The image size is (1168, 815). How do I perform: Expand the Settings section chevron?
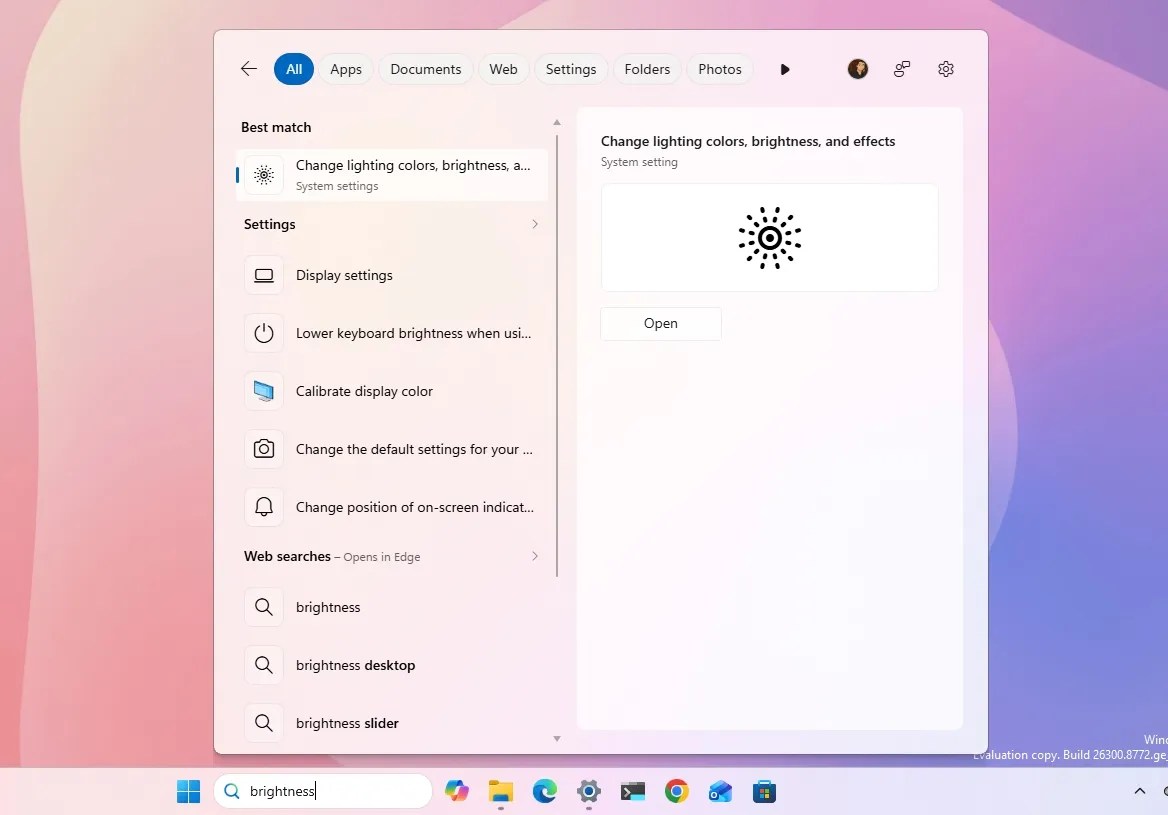pos(535,224)
